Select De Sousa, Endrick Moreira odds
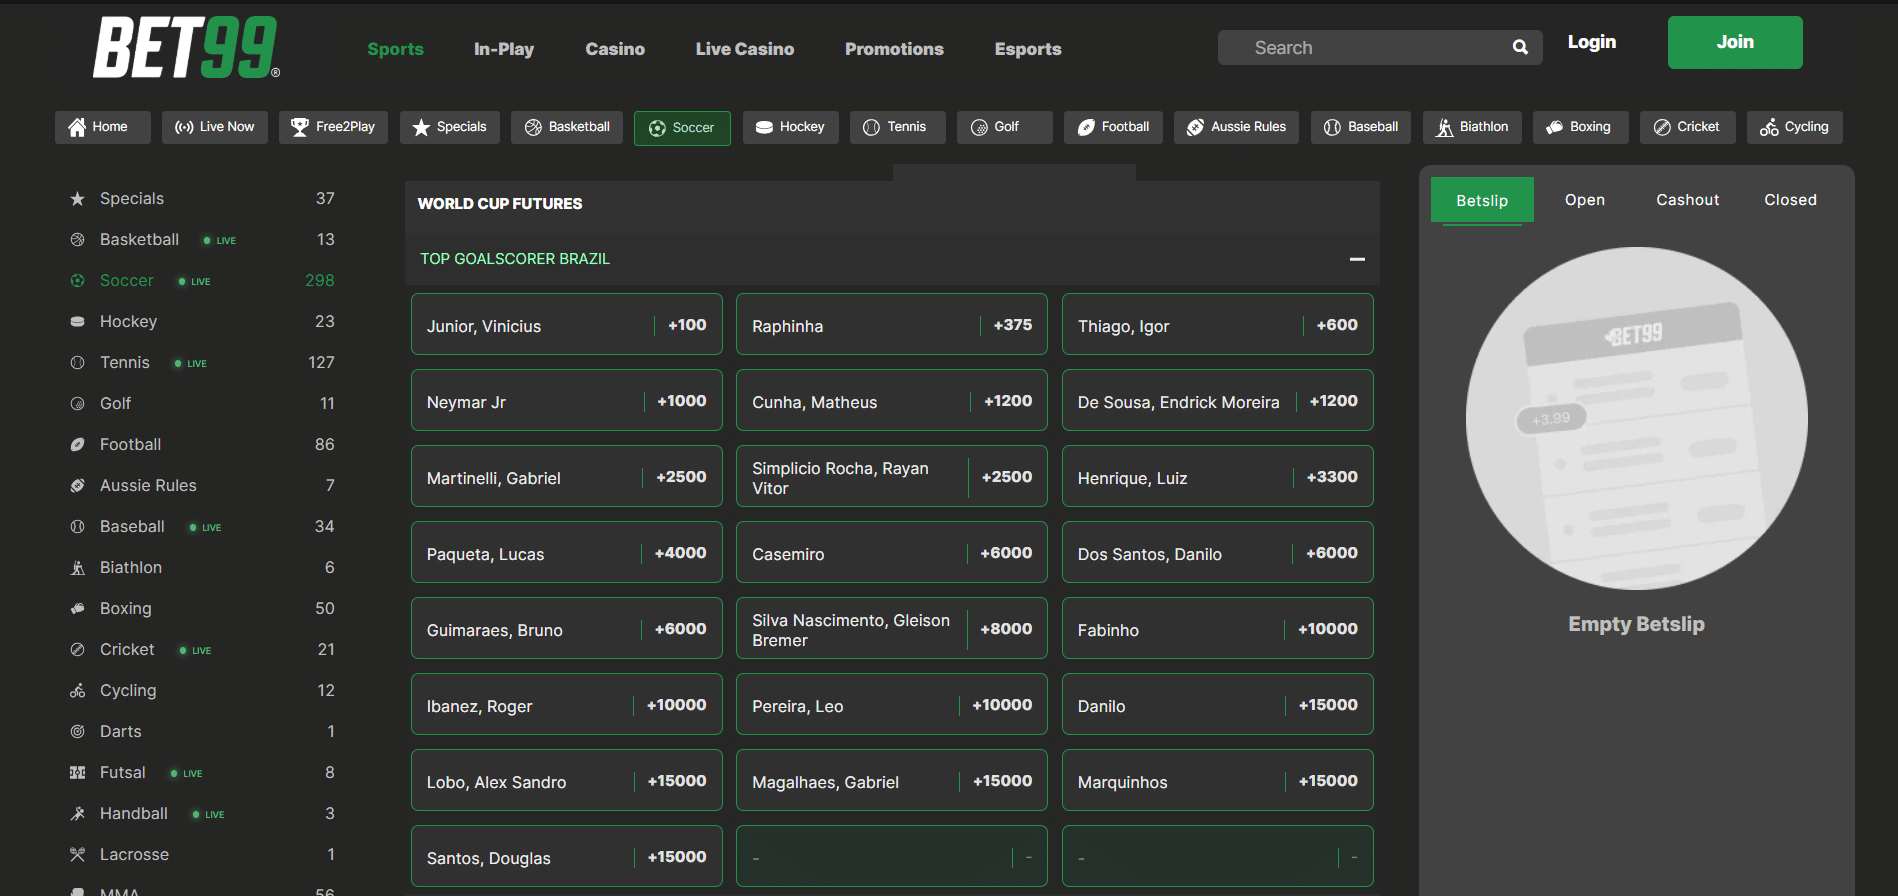Screen dimensions: 1898x896 point(1218,400)
